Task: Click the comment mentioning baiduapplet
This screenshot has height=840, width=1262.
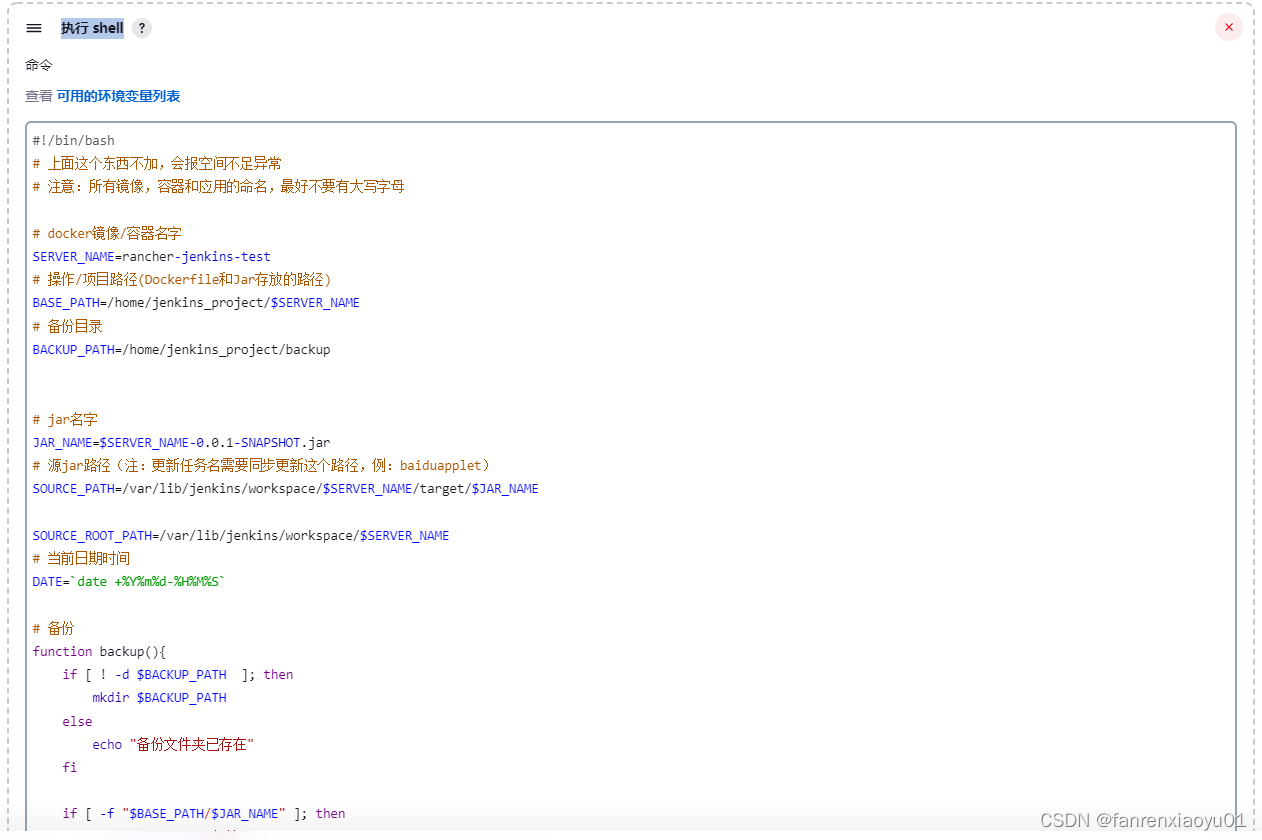Action: (261, 466)
